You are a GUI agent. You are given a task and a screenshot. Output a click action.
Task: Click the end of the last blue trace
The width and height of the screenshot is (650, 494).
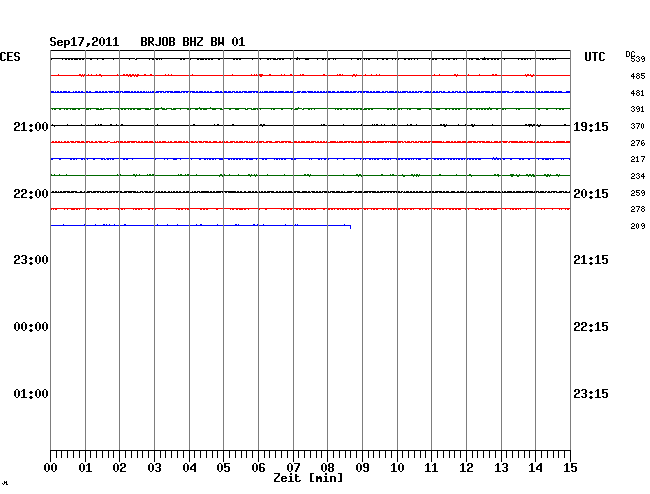pos(350,226)
